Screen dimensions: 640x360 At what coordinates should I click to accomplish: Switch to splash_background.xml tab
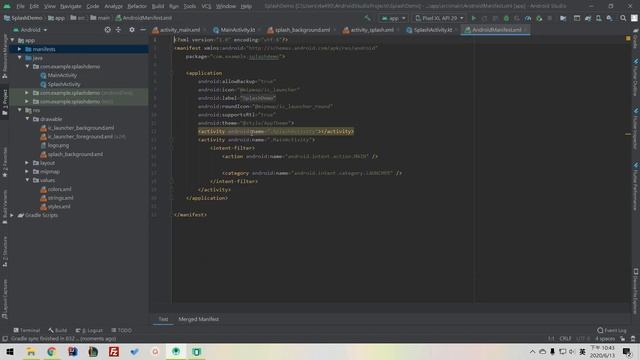[x=302, y=30]
